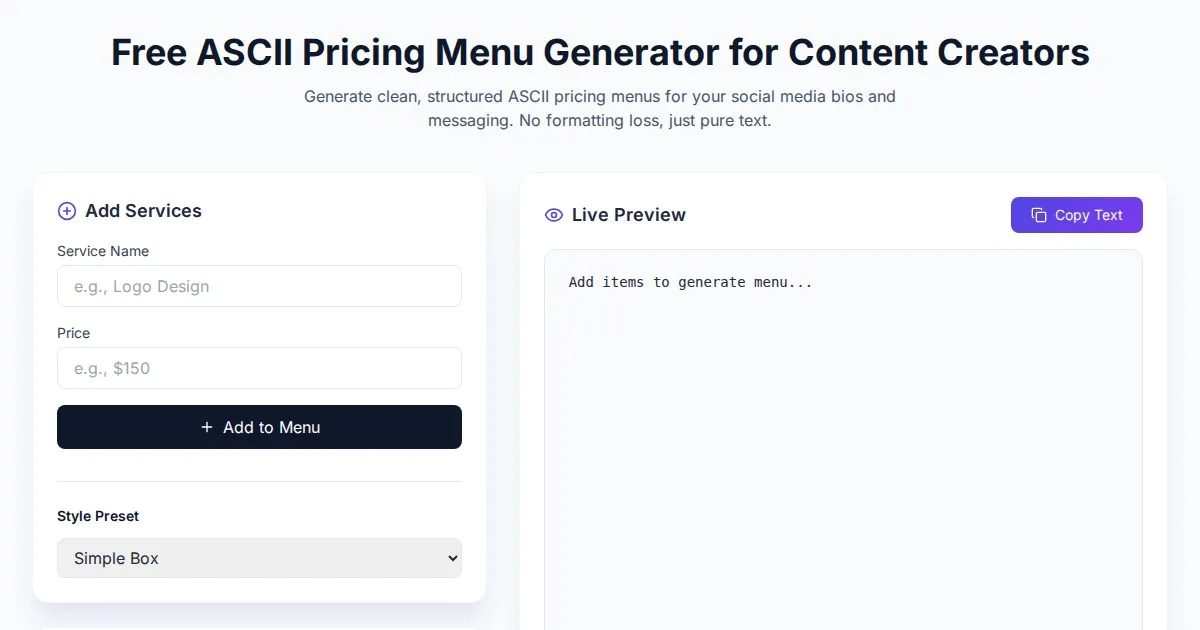Click the subtitle description under the title
Image resolution: width=1200 pixels, height=630 pixels.
pyautogui.click(x=600, y=109)
